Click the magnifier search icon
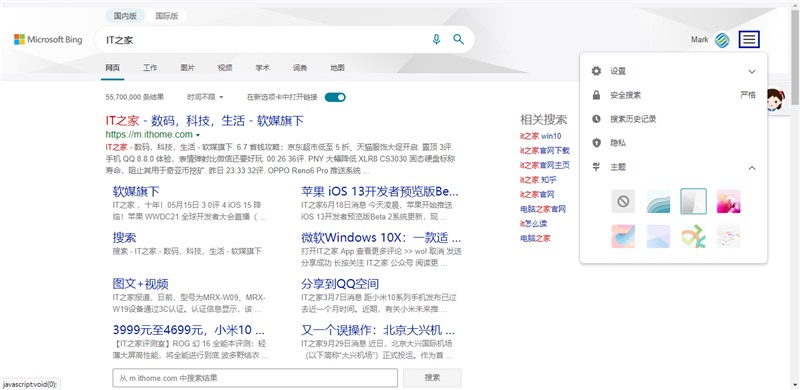Image resolution: width=800 pixels, height=390 pixels. coord(458,39)
